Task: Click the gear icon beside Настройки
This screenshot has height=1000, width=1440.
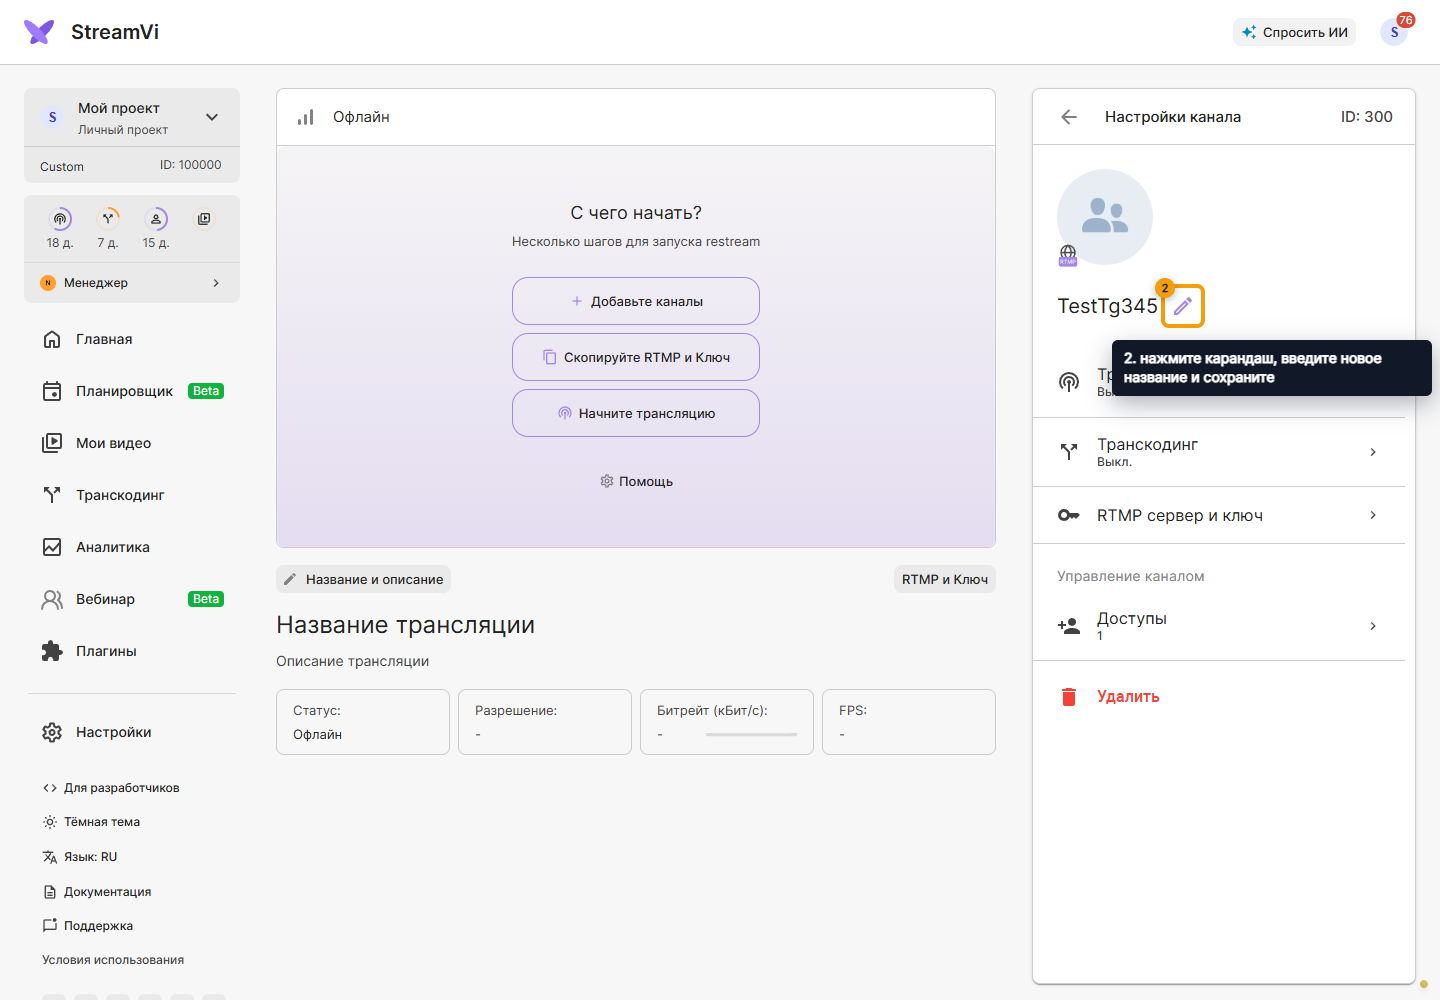Action: pyautogui.click(x=52, y=733)
